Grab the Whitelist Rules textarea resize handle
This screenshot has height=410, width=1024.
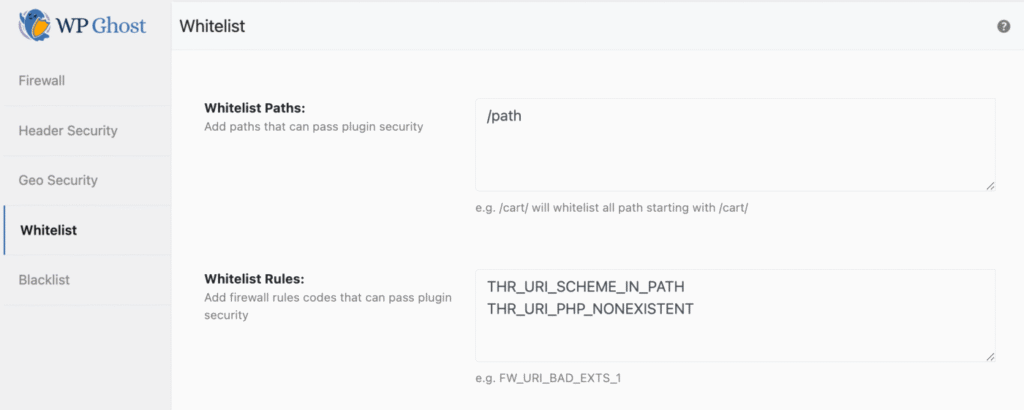click(x=990, y=356)
